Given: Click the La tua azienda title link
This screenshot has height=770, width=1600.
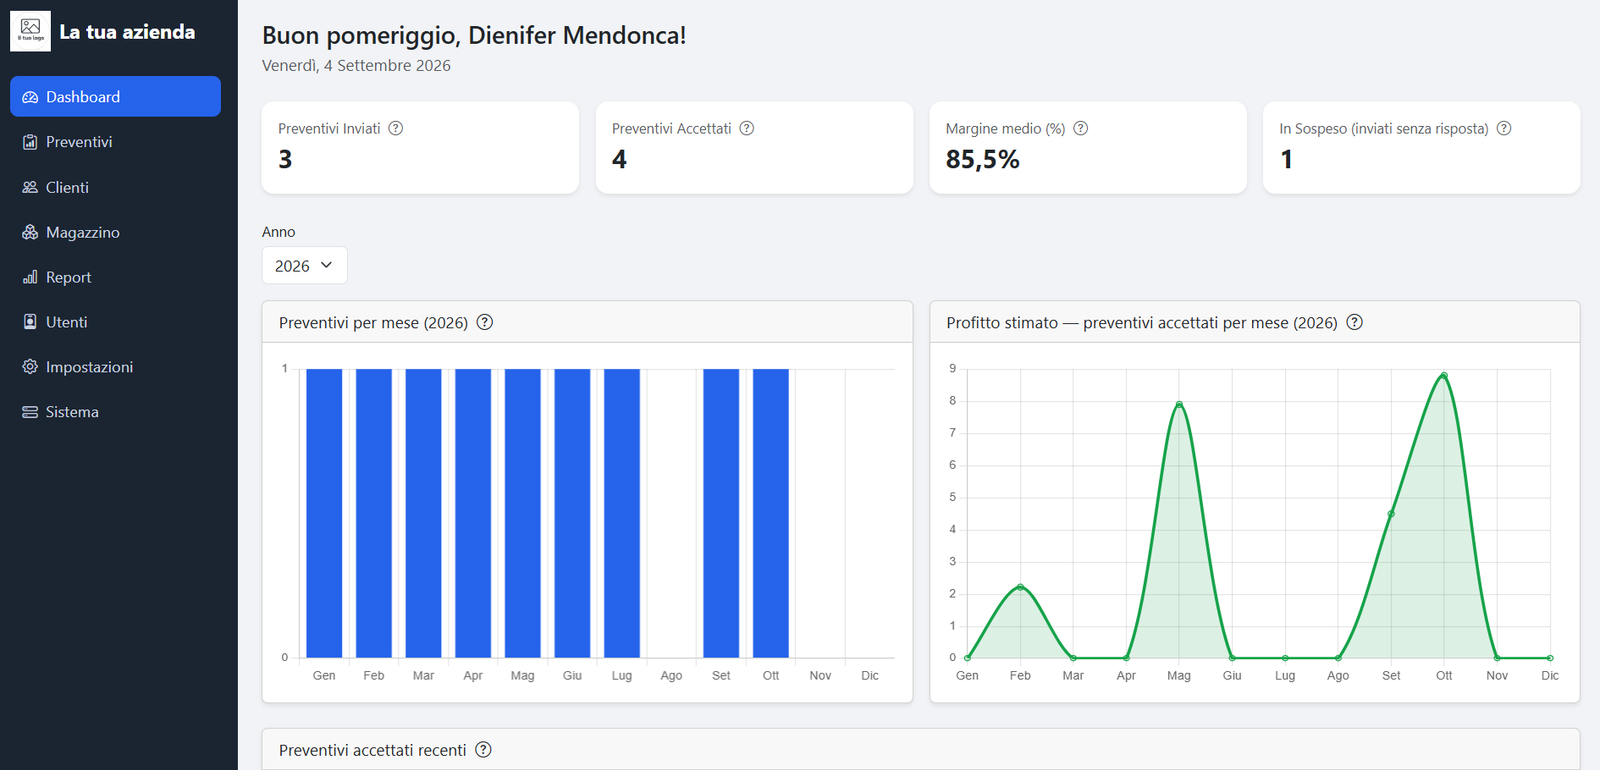Looking at the screenshot, I should [127, 32].
